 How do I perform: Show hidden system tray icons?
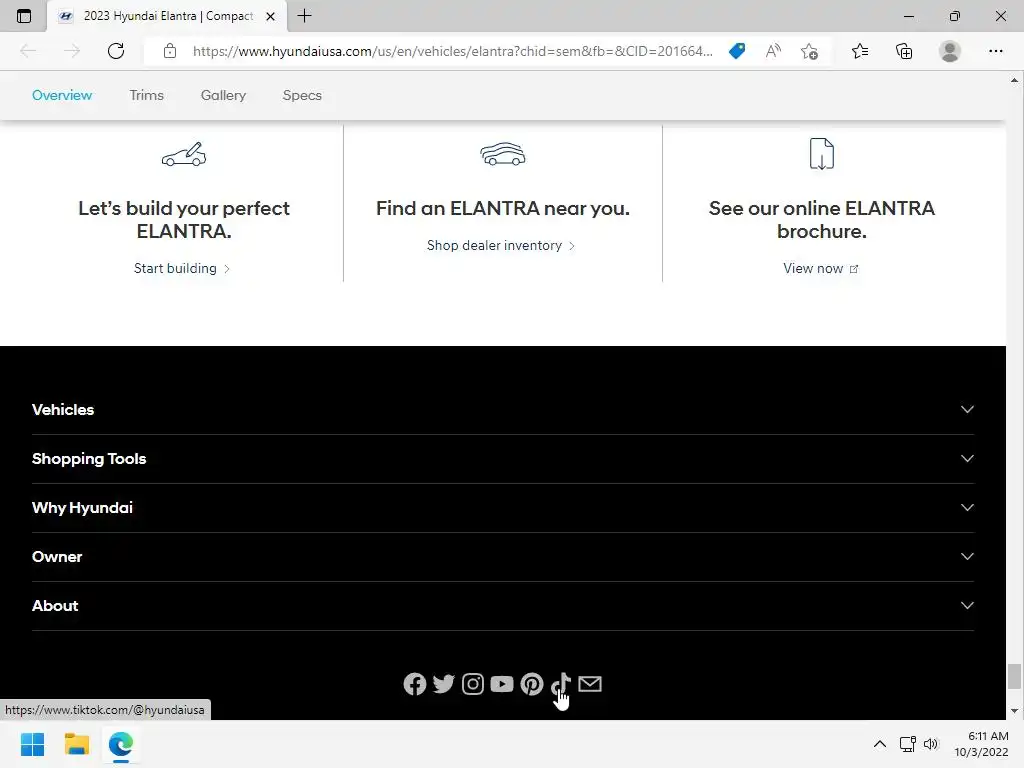880,744
